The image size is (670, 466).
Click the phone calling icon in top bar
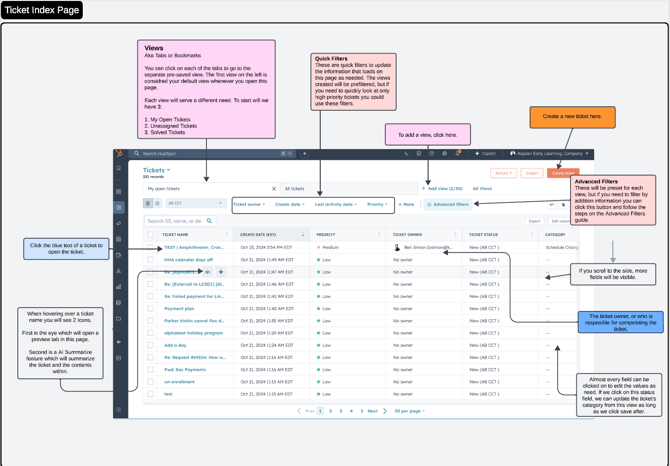point(406,154)
